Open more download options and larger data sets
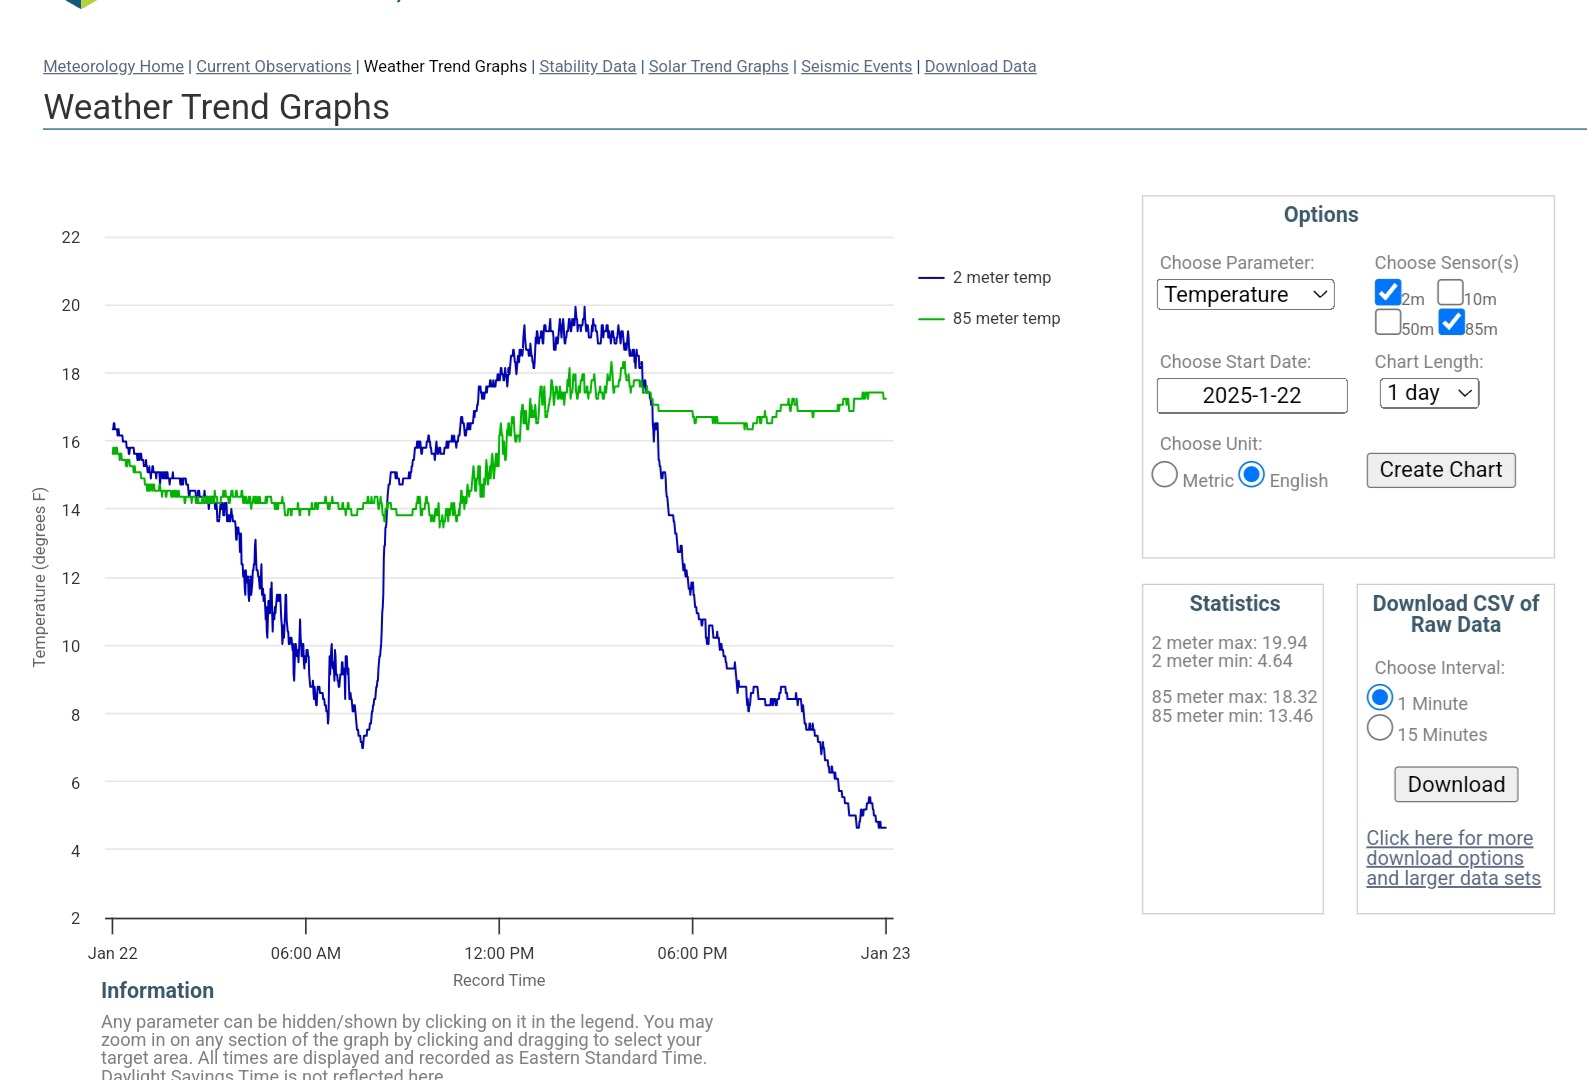Image resolution: width=1587 pixels, height=1080 pixels. 1453,858
